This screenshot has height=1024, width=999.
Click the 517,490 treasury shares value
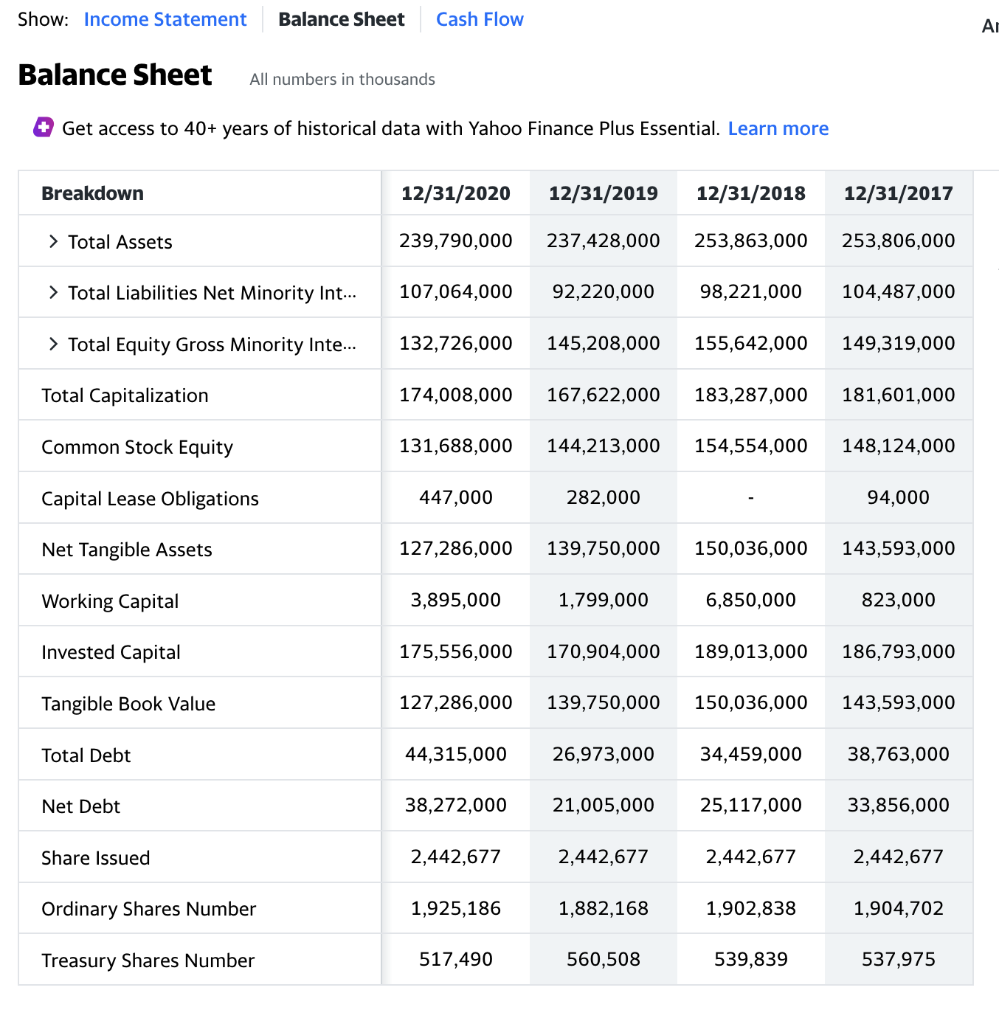point(456,959)
